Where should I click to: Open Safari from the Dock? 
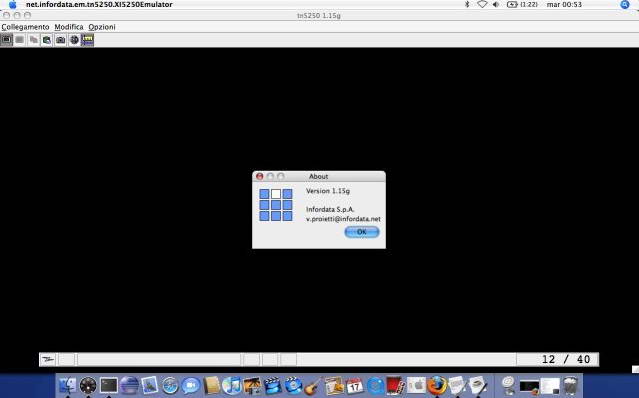170,385
